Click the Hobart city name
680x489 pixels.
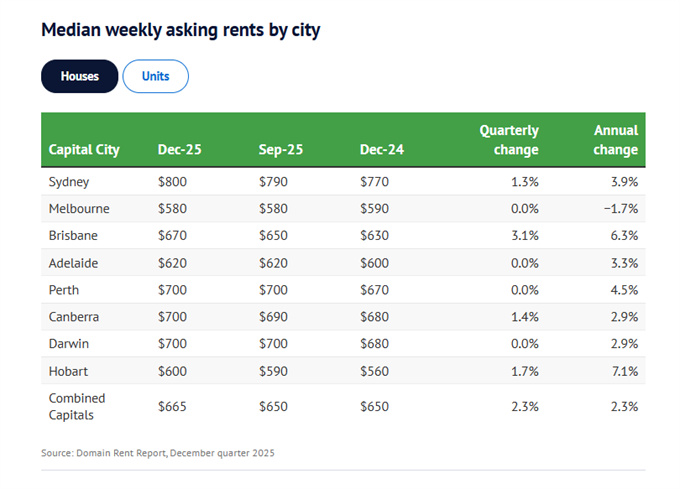(69, 371)
